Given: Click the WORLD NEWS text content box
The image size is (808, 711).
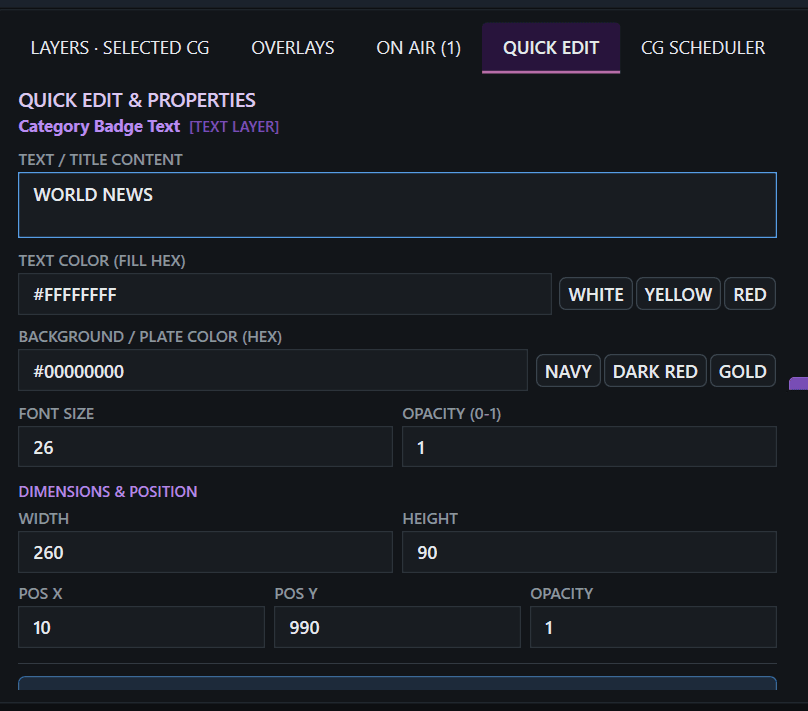Looking at the screenshot, I should coord(397,205).
